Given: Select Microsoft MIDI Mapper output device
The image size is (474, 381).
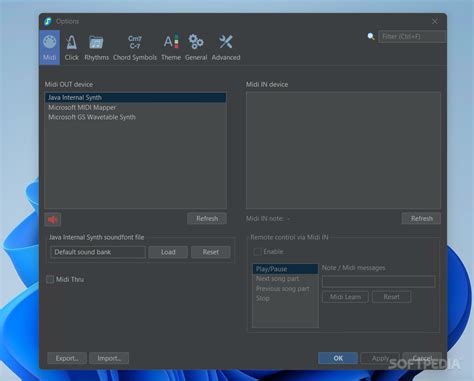Looking at the screenshot, I should (136, 107).
